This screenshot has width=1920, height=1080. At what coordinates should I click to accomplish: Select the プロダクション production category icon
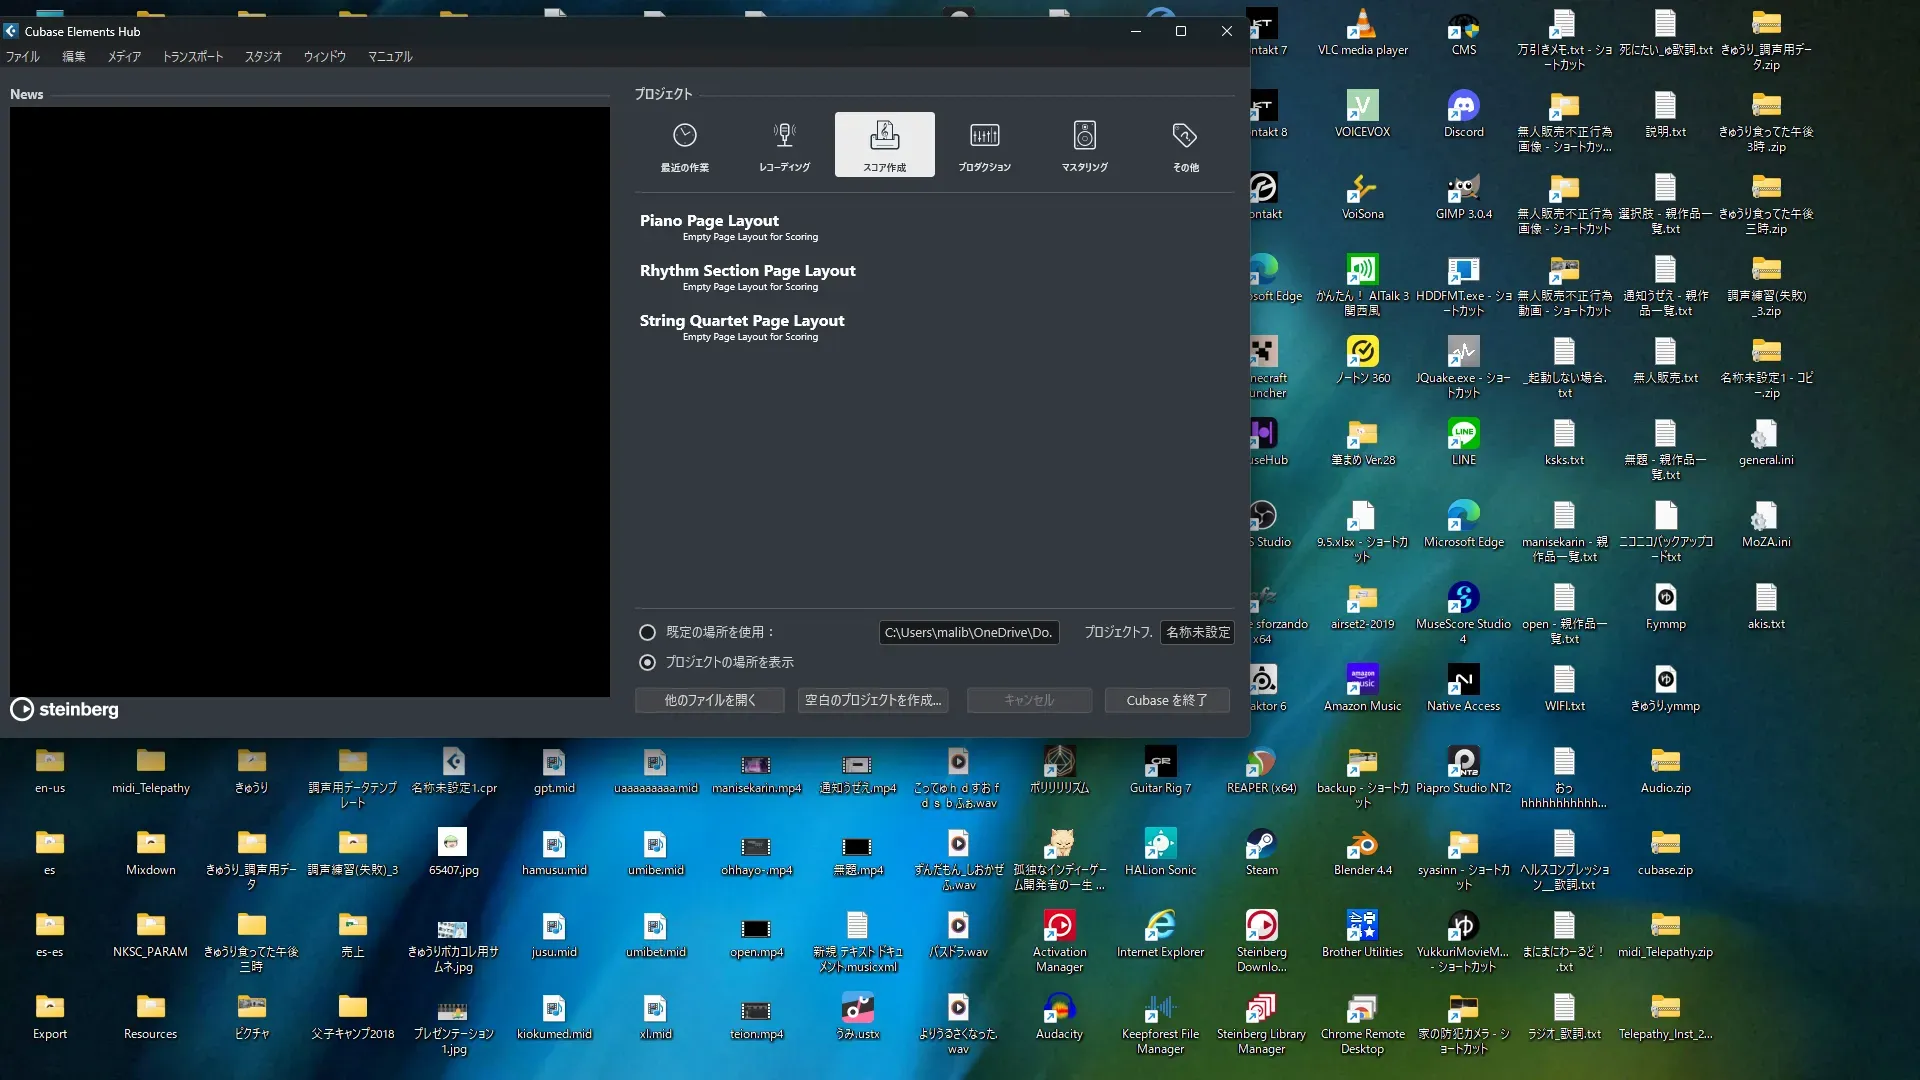[984, 145]
